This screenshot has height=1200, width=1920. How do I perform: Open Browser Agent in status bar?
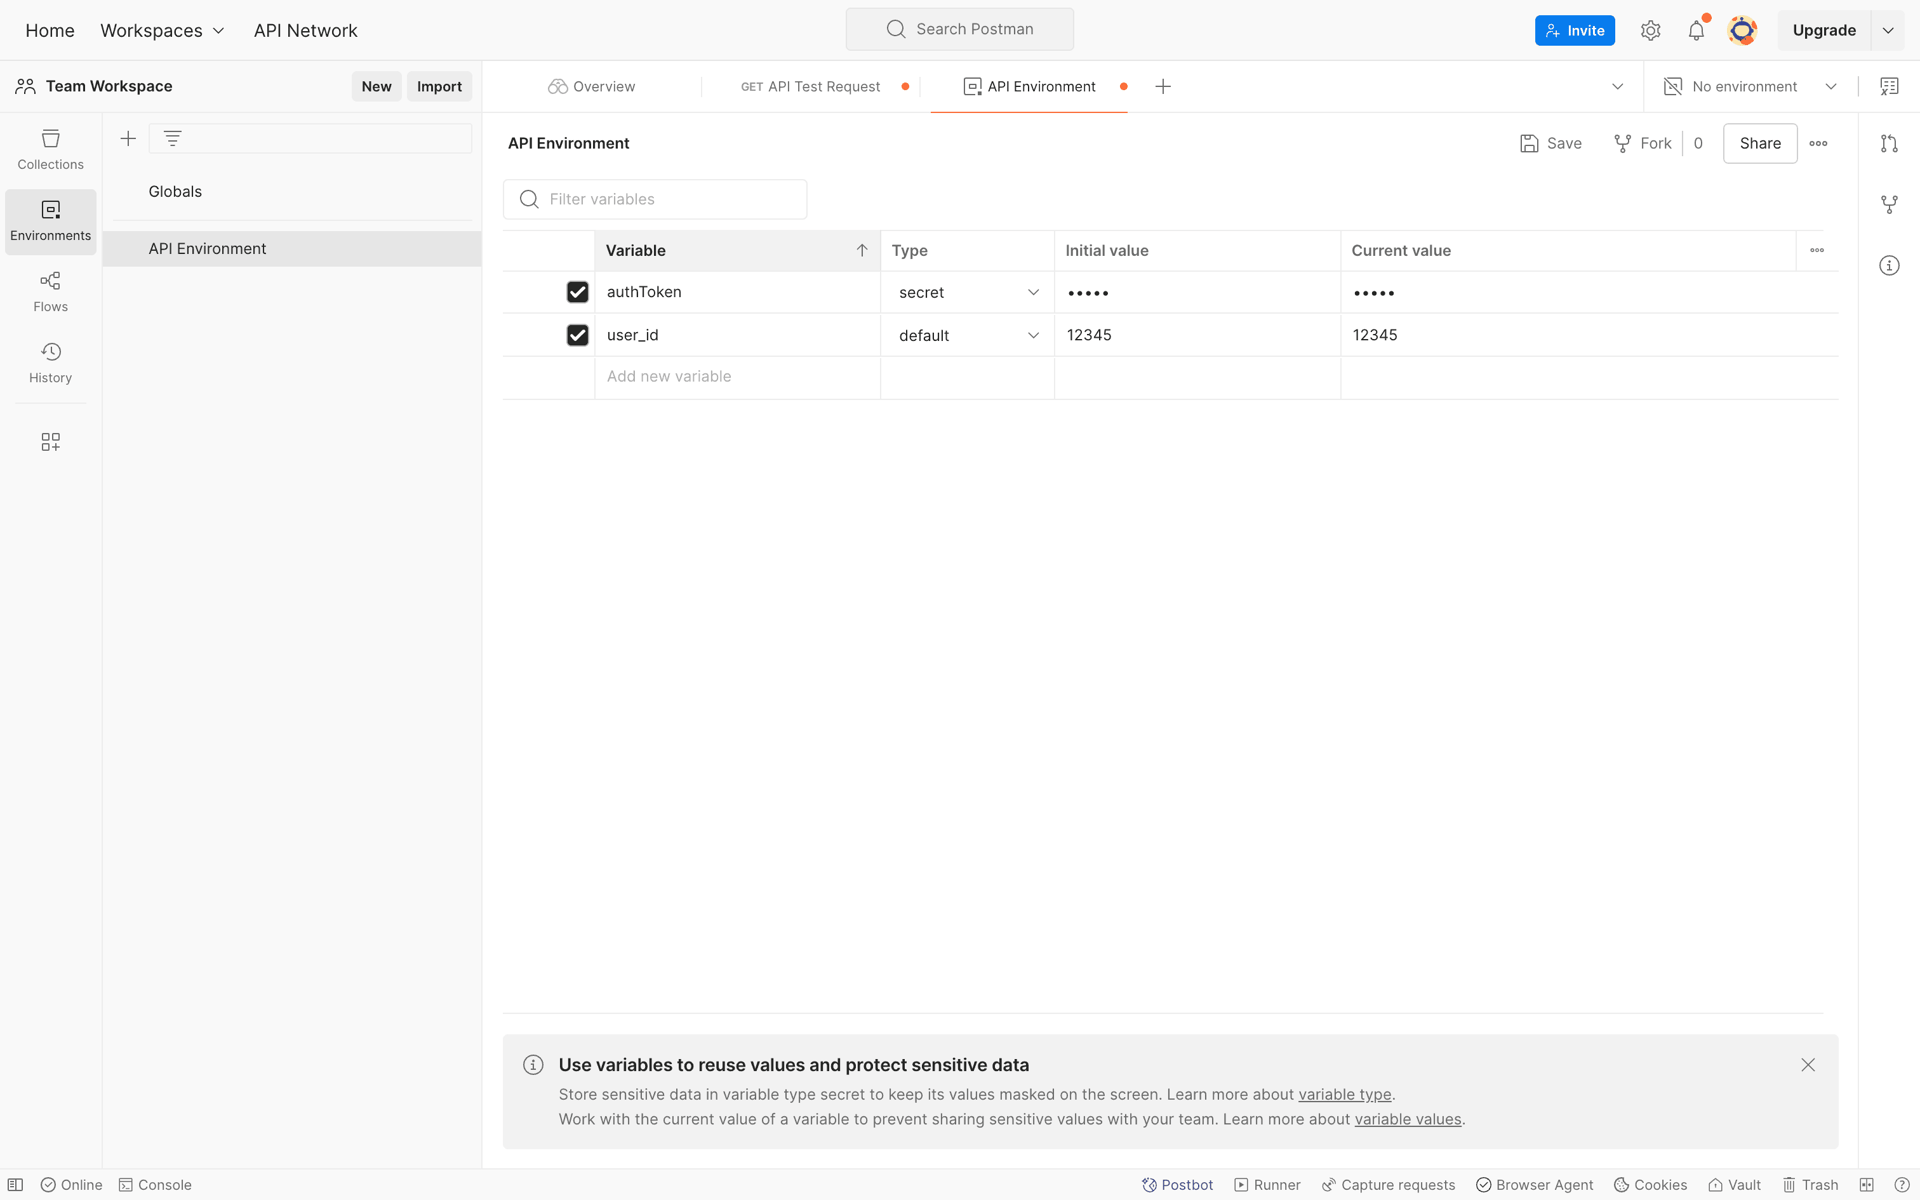point(1534,1185)
